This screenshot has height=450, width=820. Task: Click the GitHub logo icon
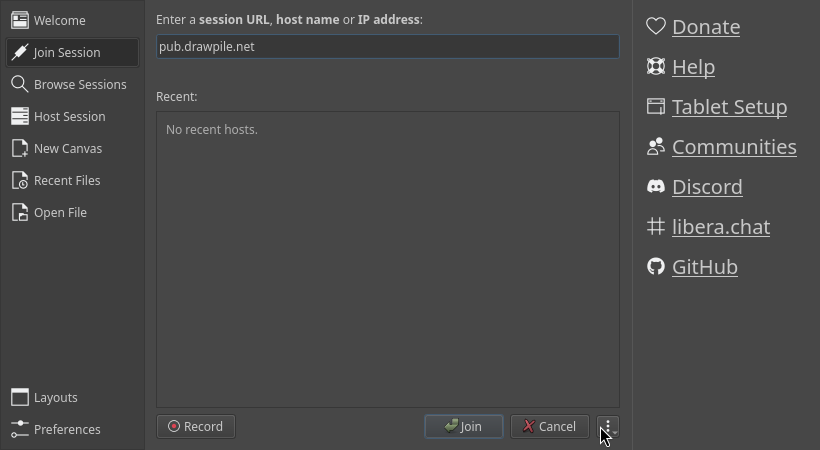coord(656,267)
